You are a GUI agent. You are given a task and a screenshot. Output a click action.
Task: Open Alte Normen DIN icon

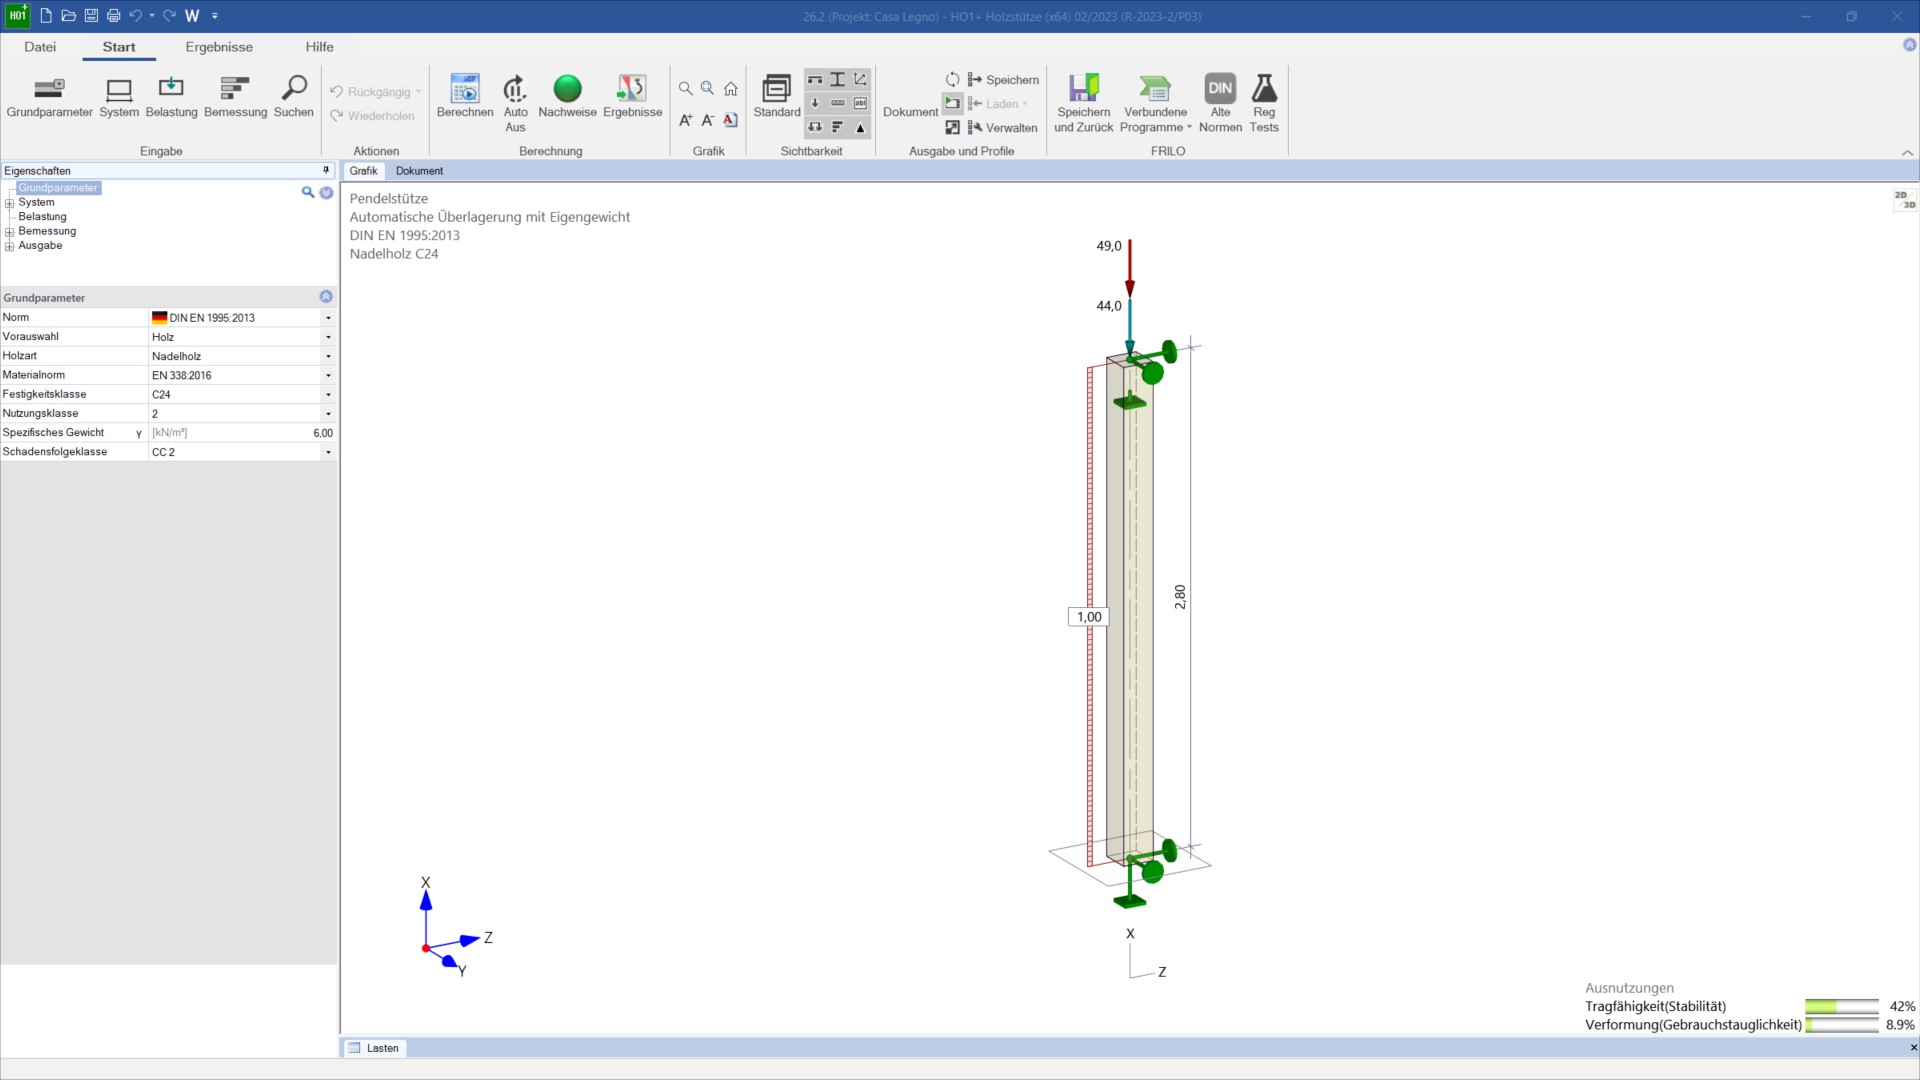[1220, 103]
